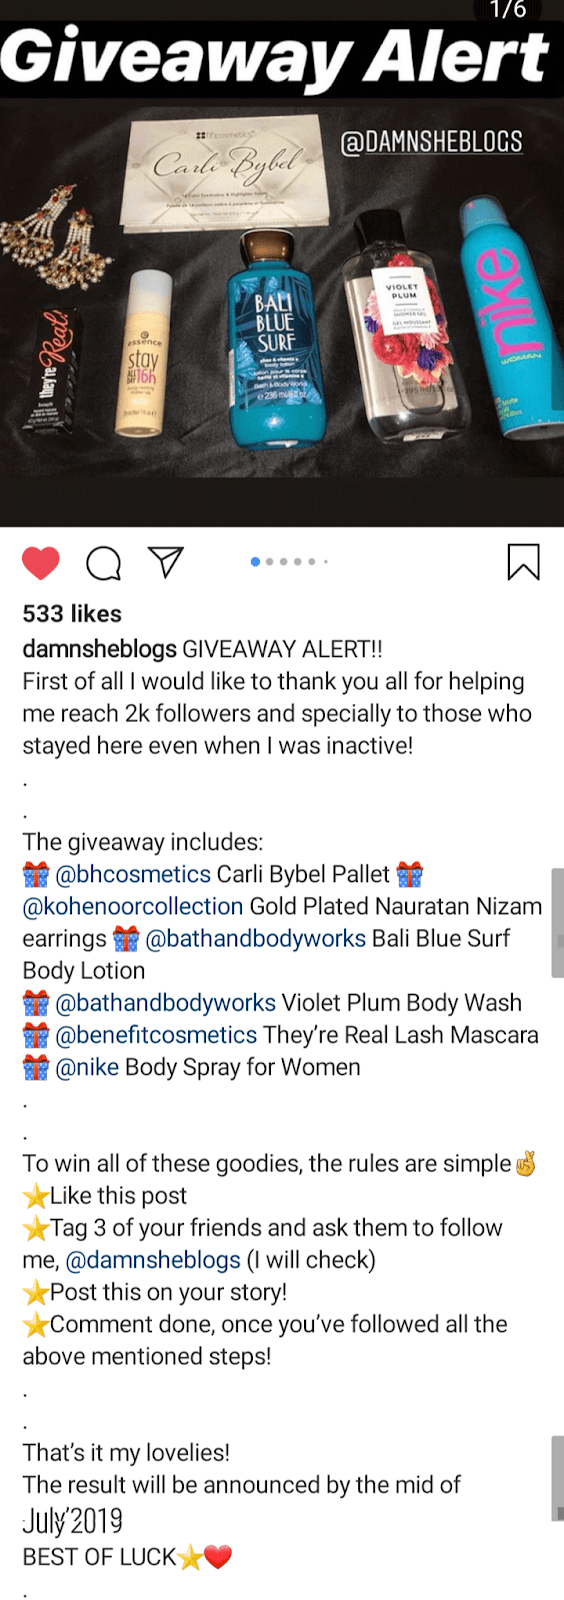This screenshot has width=564, height=1600.
Task: Tap the share paper plane icon
Action: pyautogui.click(x=166, y=562)
